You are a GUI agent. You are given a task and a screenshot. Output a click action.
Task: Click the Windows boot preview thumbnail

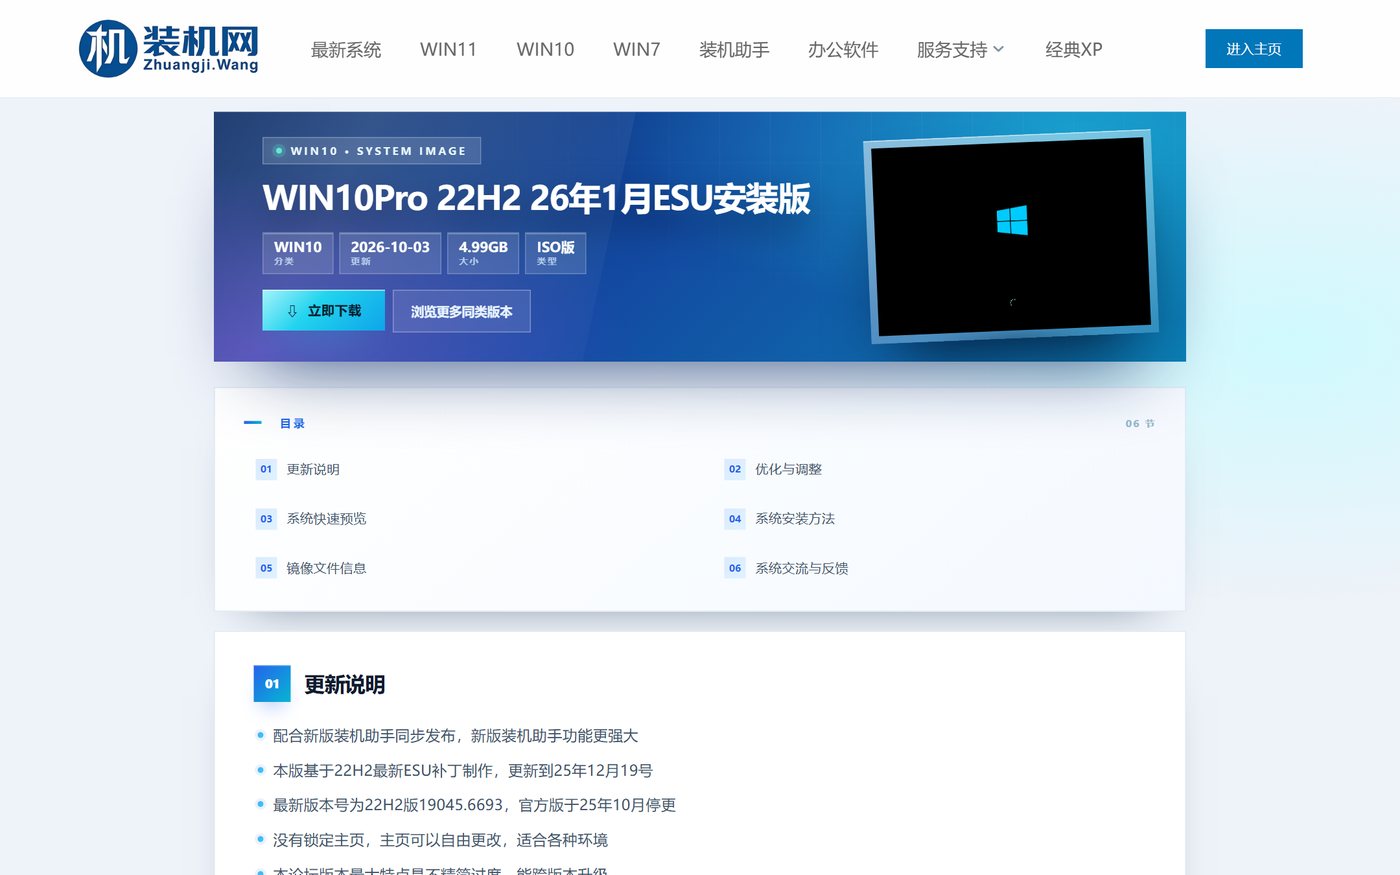tap(1010, 236)
